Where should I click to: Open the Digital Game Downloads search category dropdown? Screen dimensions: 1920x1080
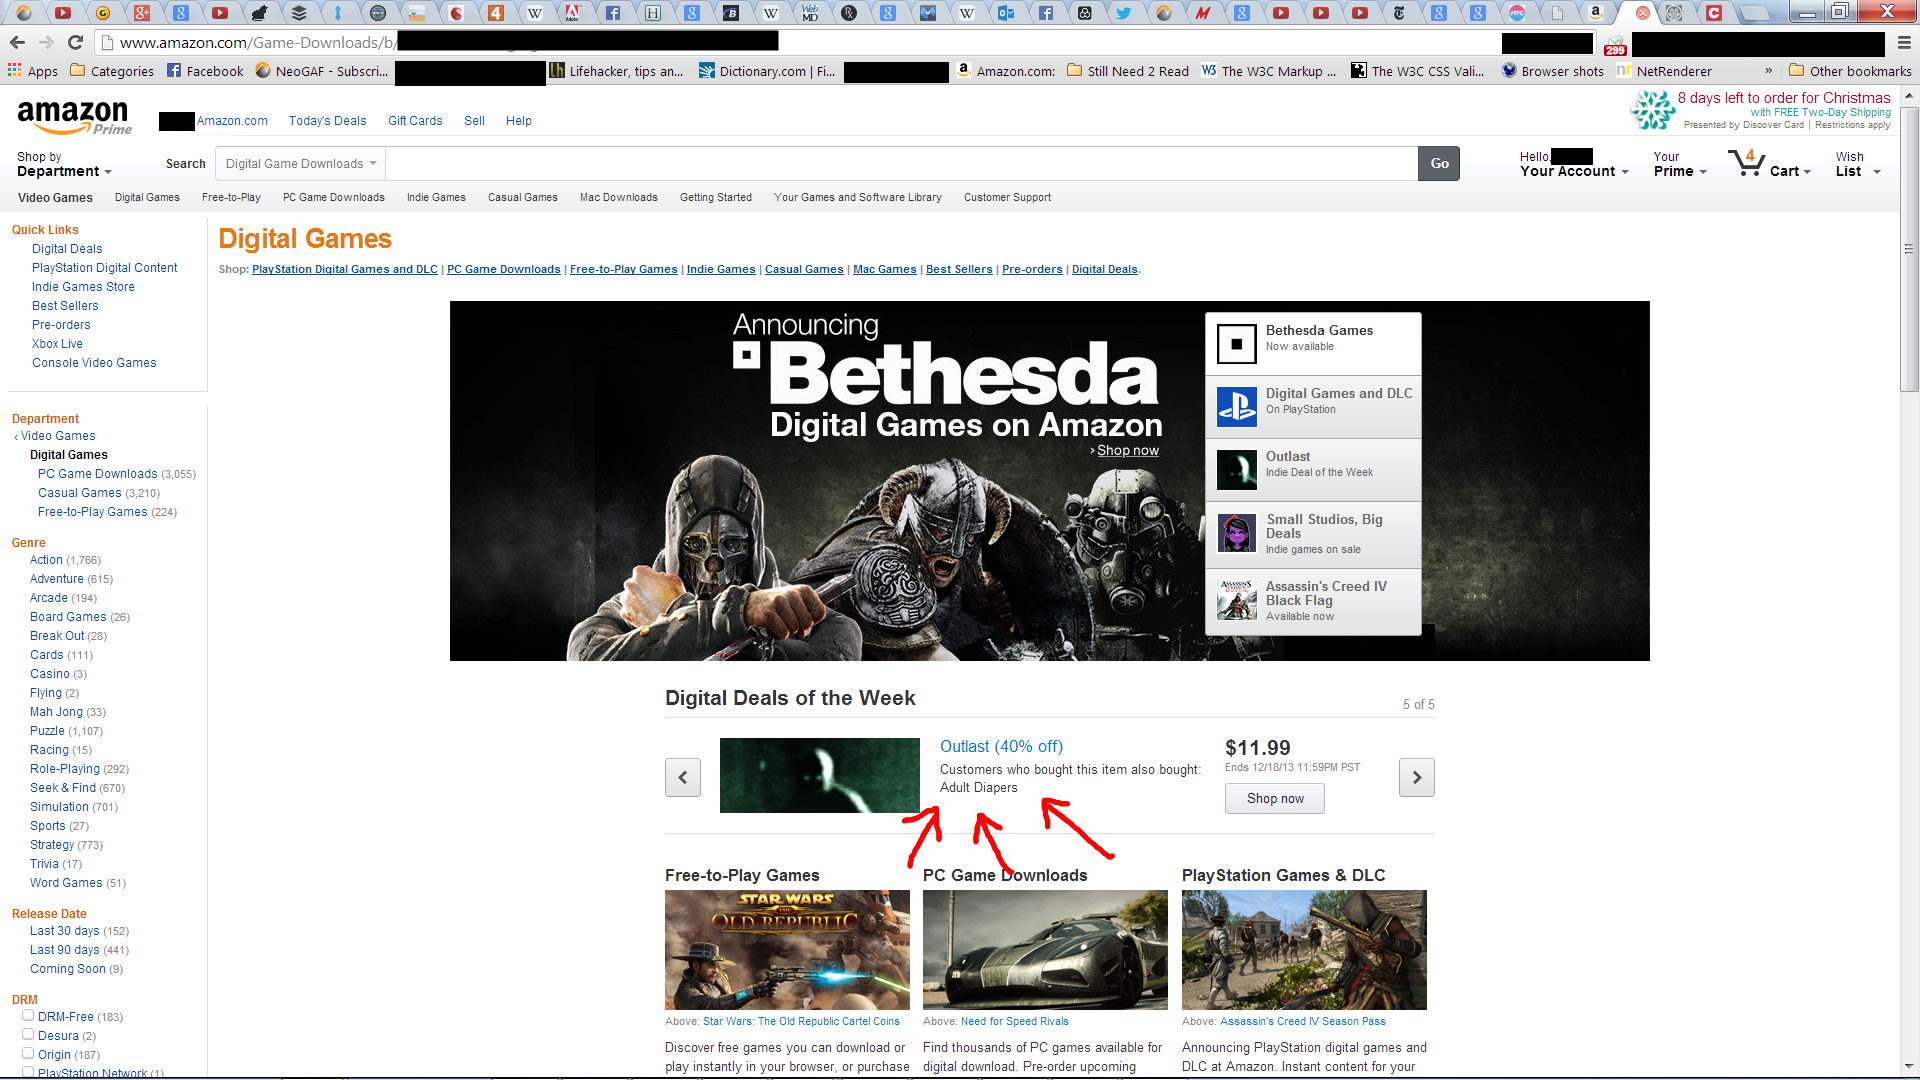click(300, 163)
